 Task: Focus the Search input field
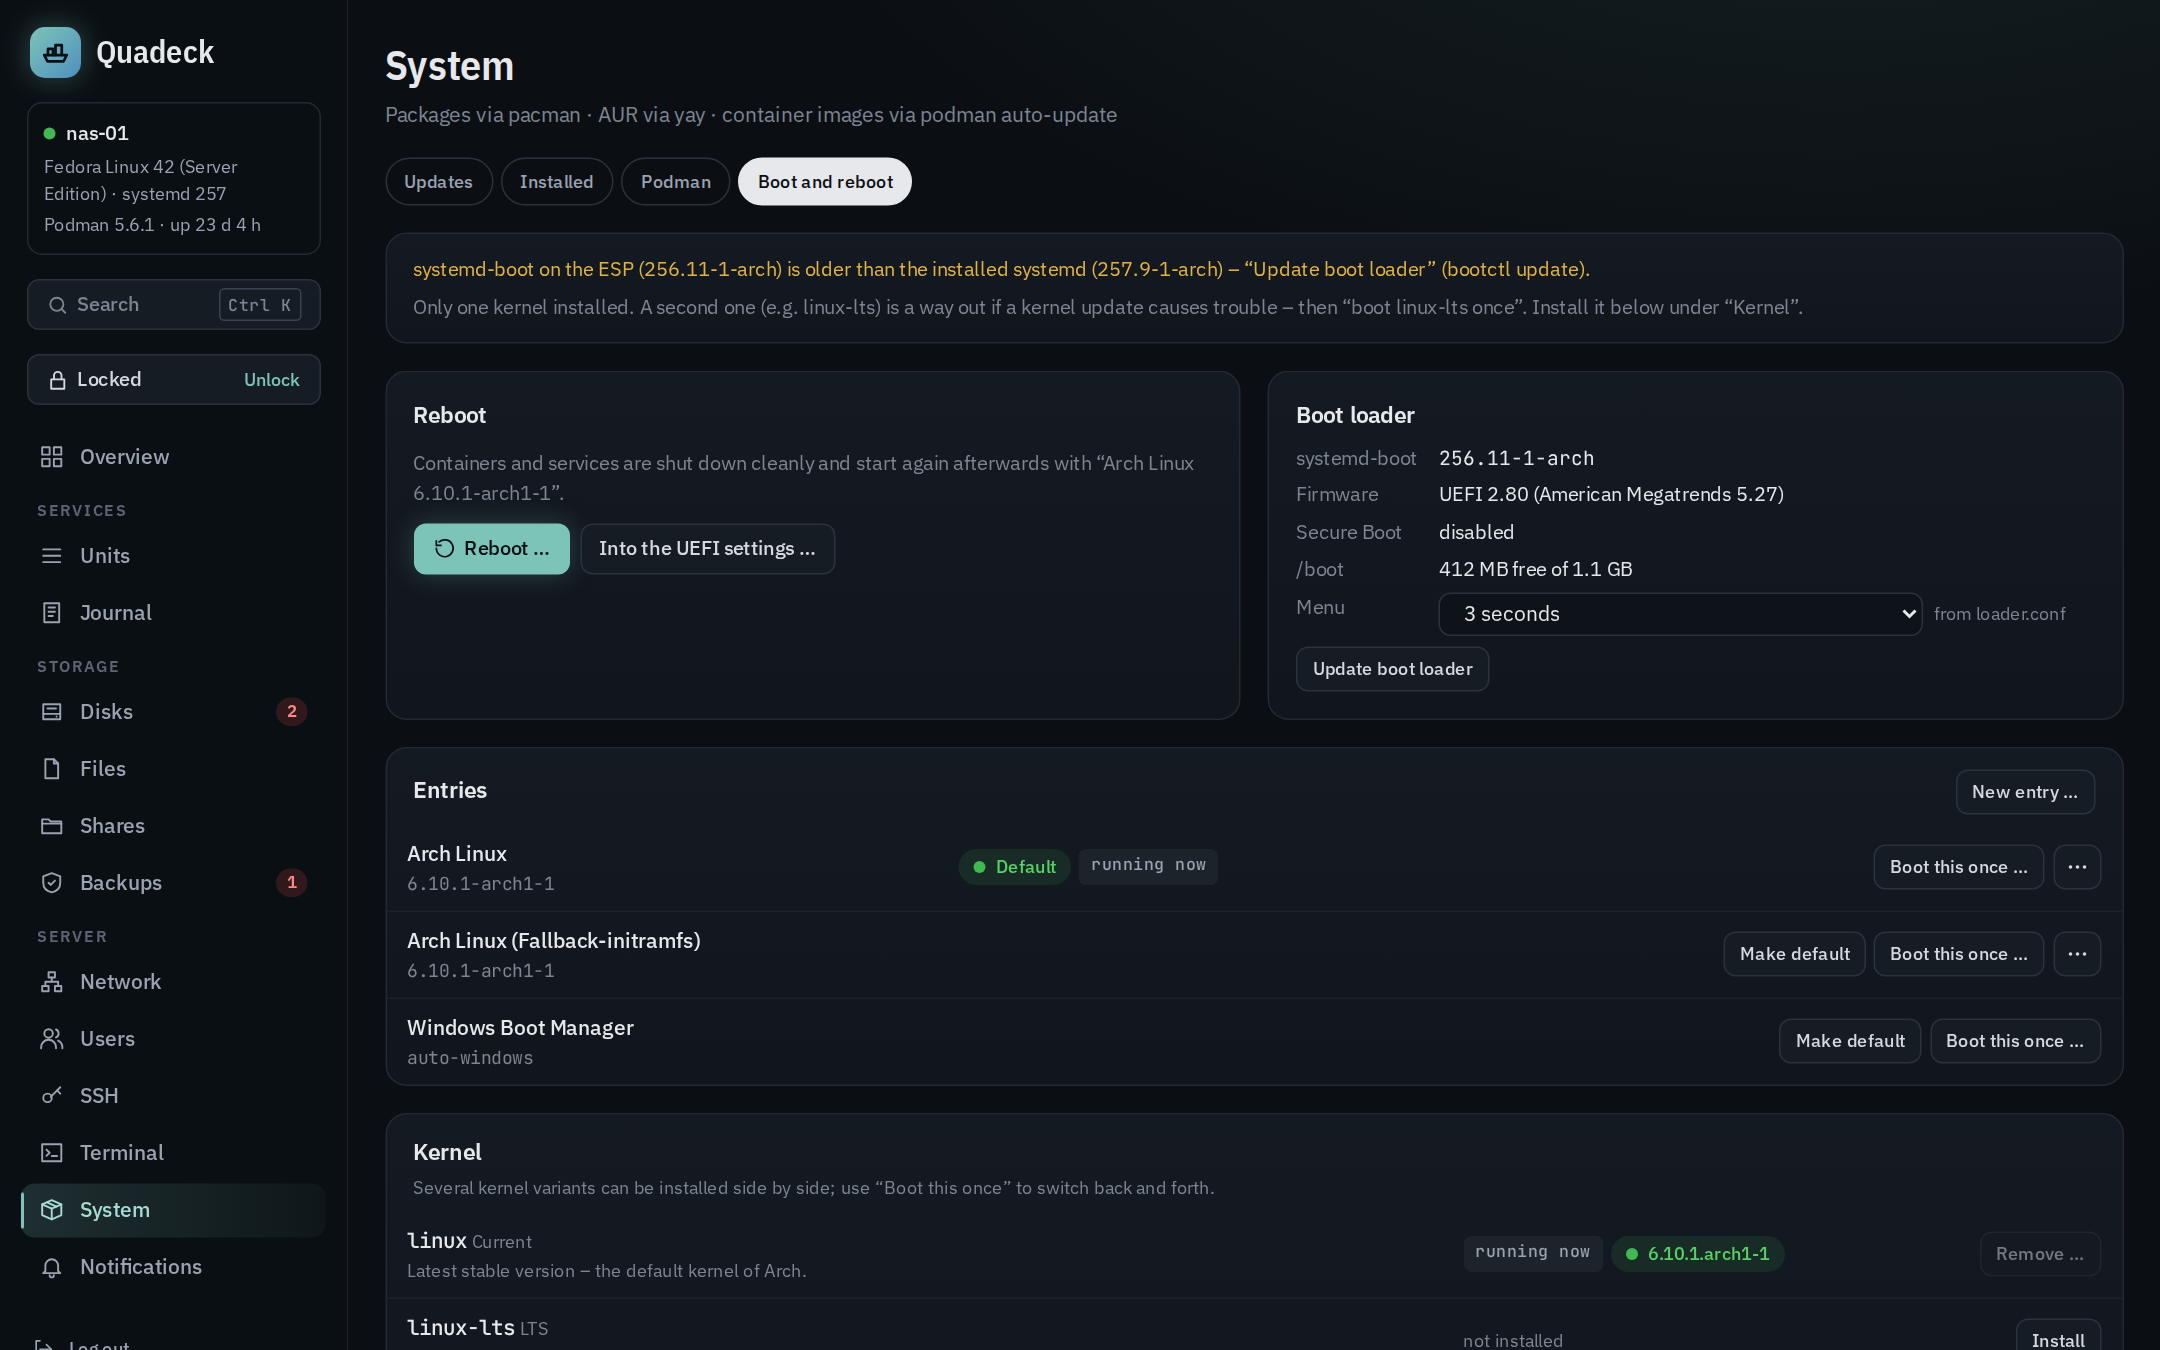174,305
